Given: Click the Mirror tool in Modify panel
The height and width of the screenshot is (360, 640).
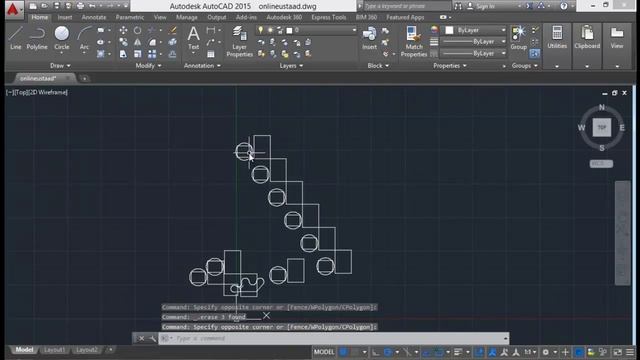Looking at the screenshot, I should (138, 42).
